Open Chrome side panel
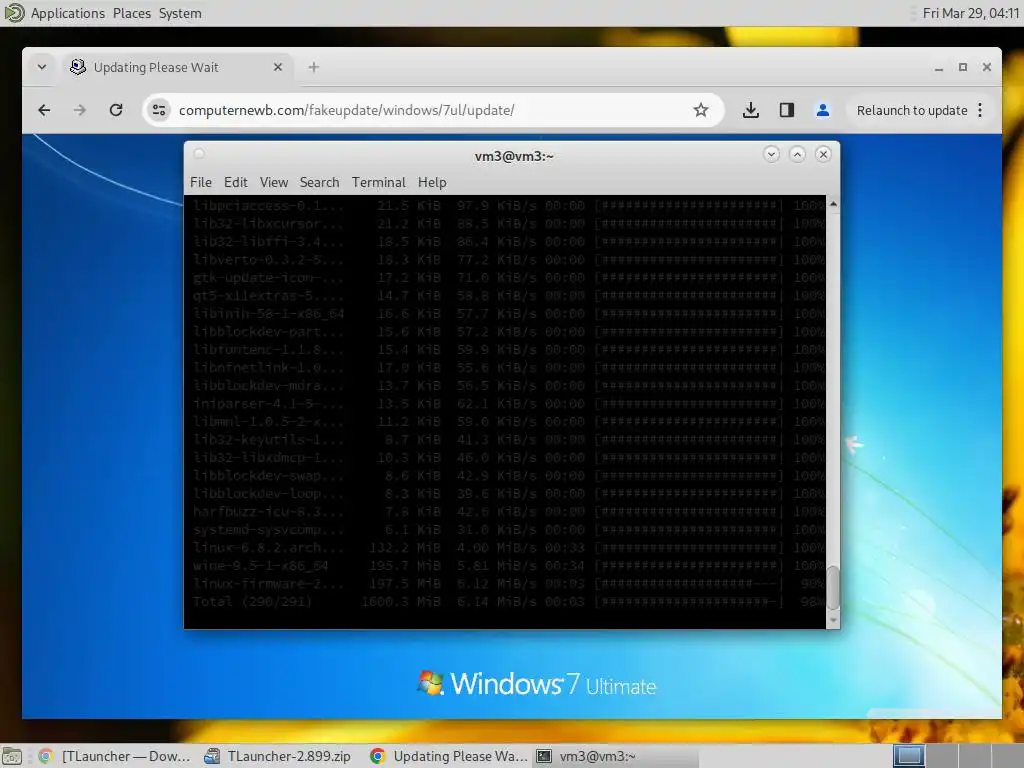Image resolution: width=1024 pixels, height=768 pixels. pyautogui.click(x=787, y=110)
